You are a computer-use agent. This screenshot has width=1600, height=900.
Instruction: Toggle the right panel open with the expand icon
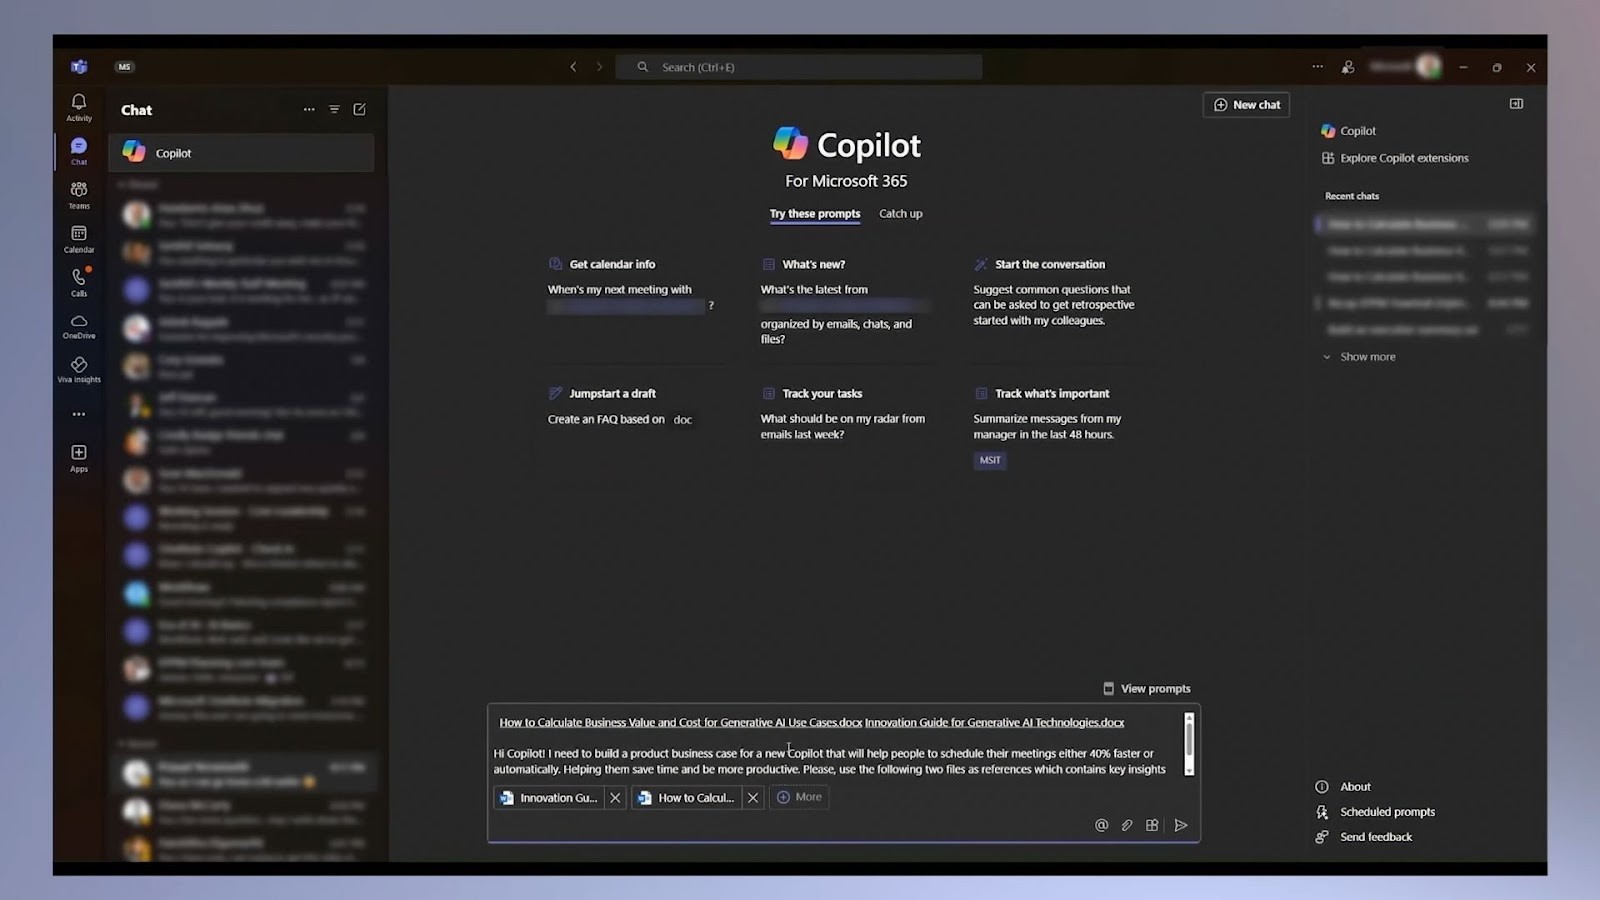[1517, 103]
